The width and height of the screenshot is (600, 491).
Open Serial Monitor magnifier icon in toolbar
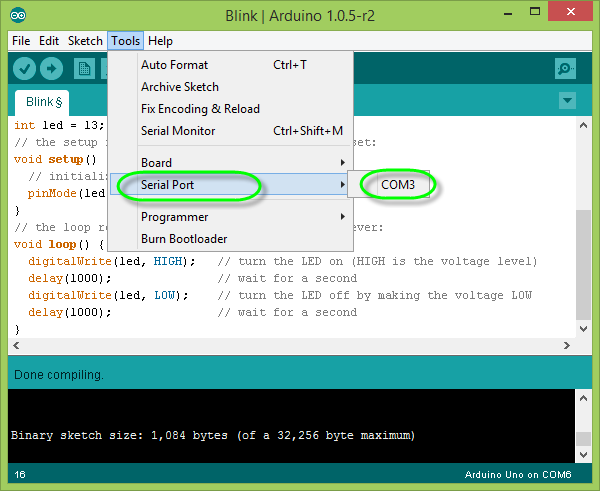coord(565,69)
